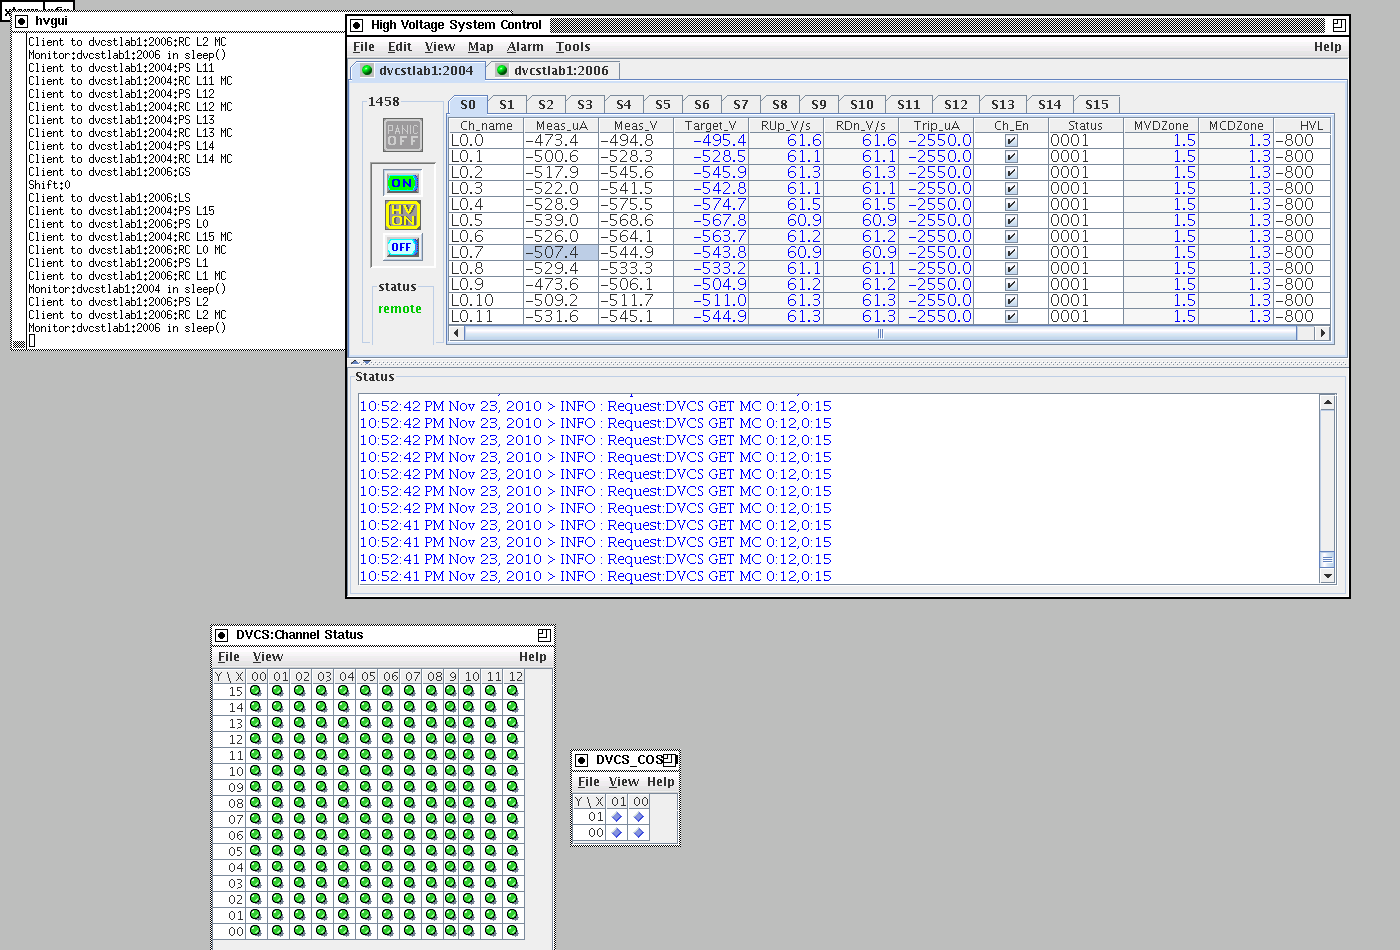Viewport: 1400px width, 950px height.
Task: Click Target_V value -495.4 for L0.0
Action: [x=711, y=141]
